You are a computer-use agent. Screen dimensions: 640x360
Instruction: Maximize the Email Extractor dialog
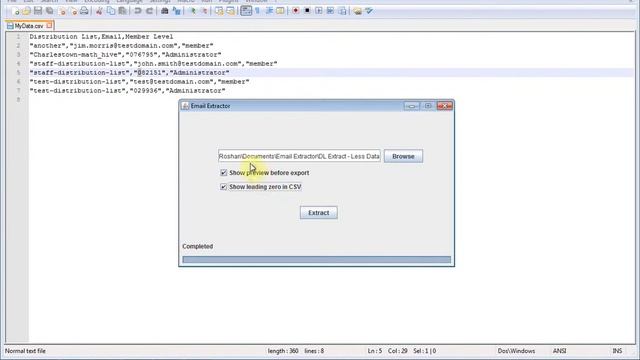(428, 106)
